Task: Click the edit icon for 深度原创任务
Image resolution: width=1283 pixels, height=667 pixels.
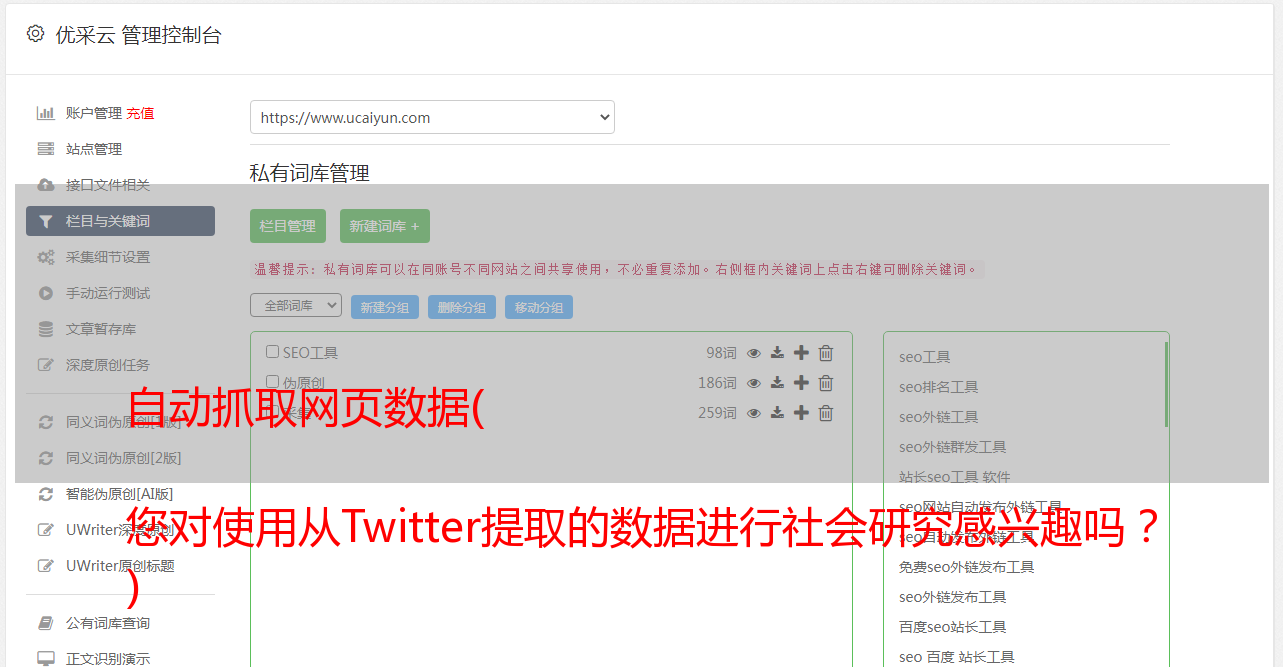Action: click(x=46, y=365)
